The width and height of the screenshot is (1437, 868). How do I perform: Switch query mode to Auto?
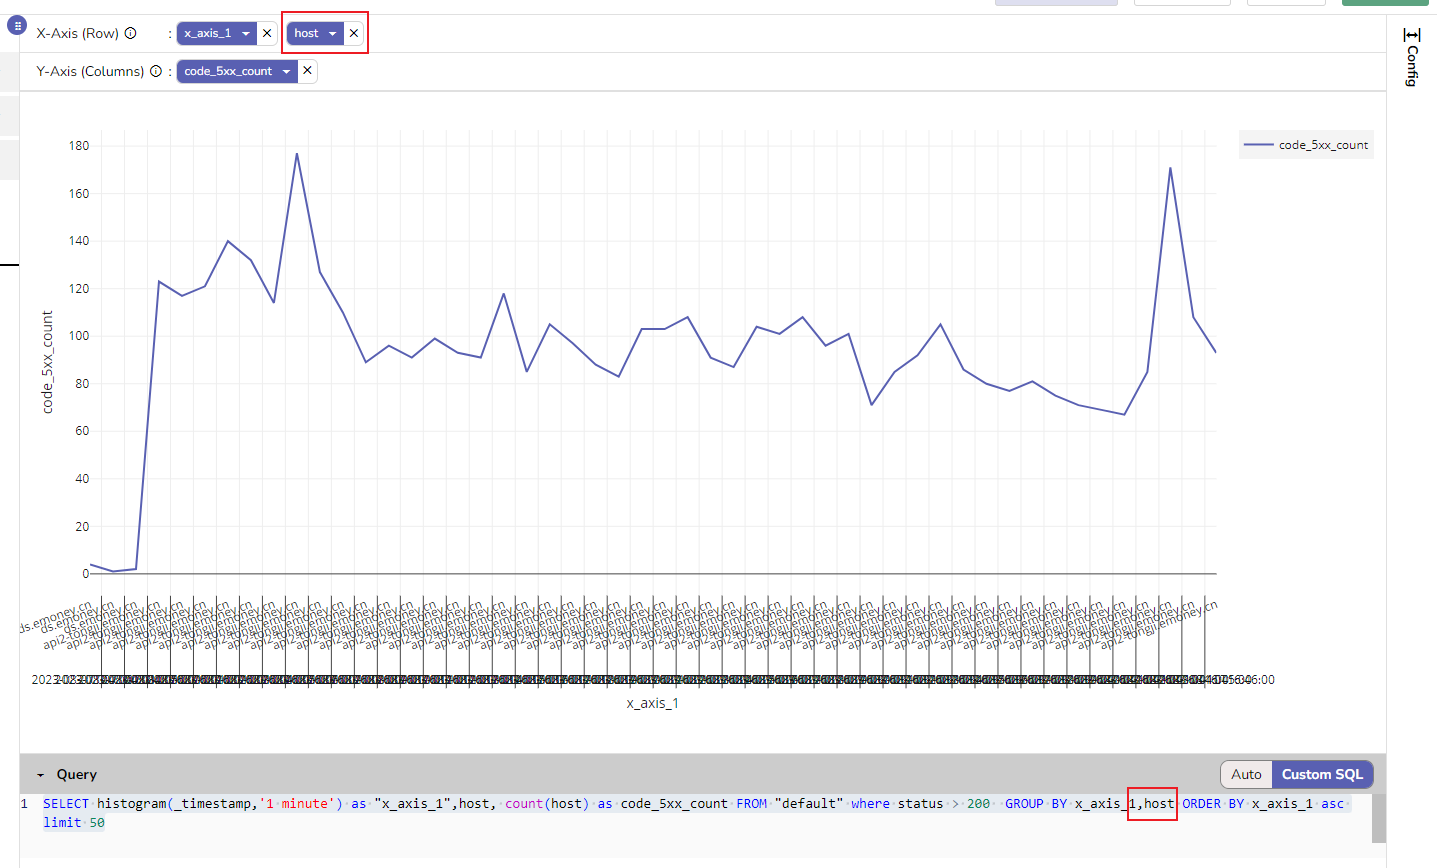(1246, 774)
